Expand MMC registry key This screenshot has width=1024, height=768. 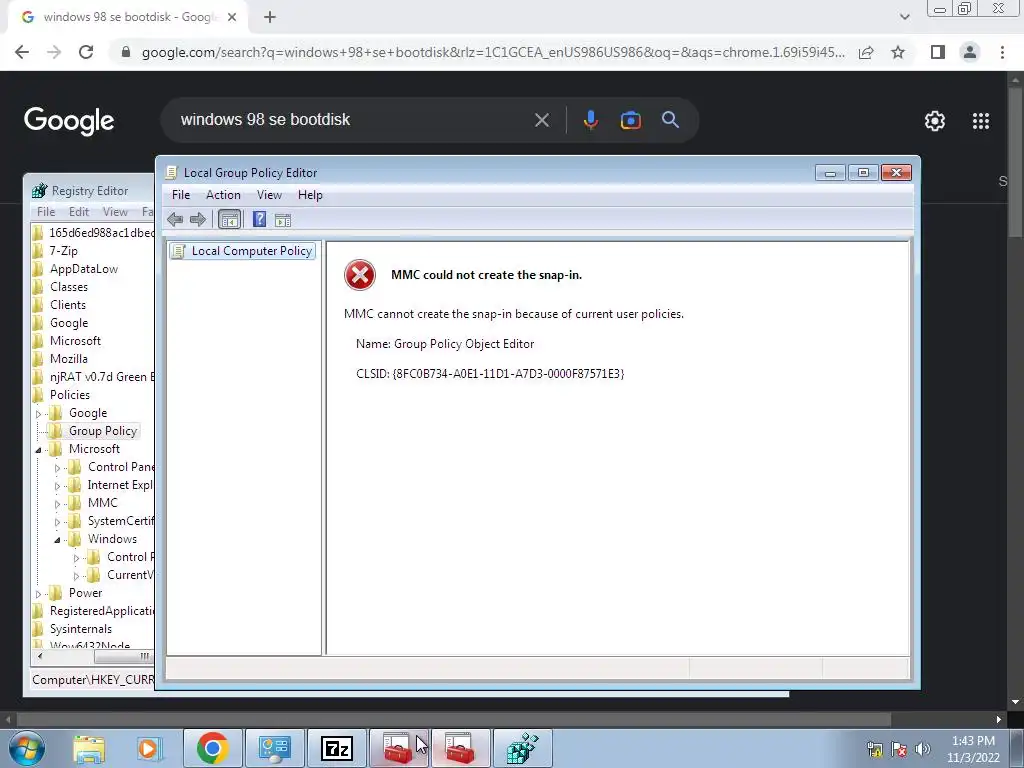57,504
